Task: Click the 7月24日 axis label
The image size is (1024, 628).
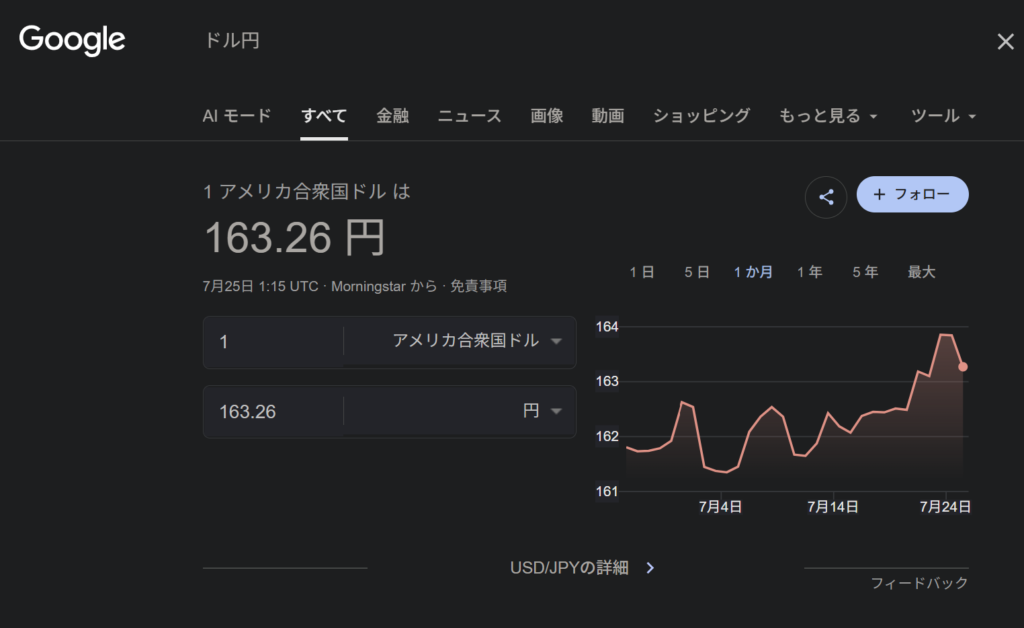Action: (x=945, y=507)
